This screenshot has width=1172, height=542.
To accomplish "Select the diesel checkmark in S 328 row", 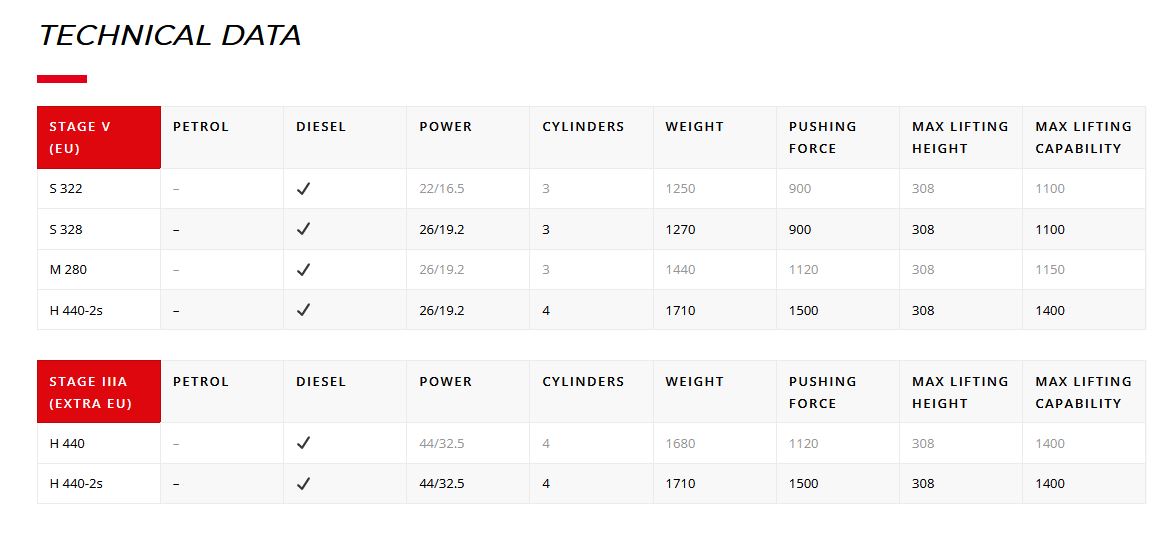I will click(x=304, y=229).
